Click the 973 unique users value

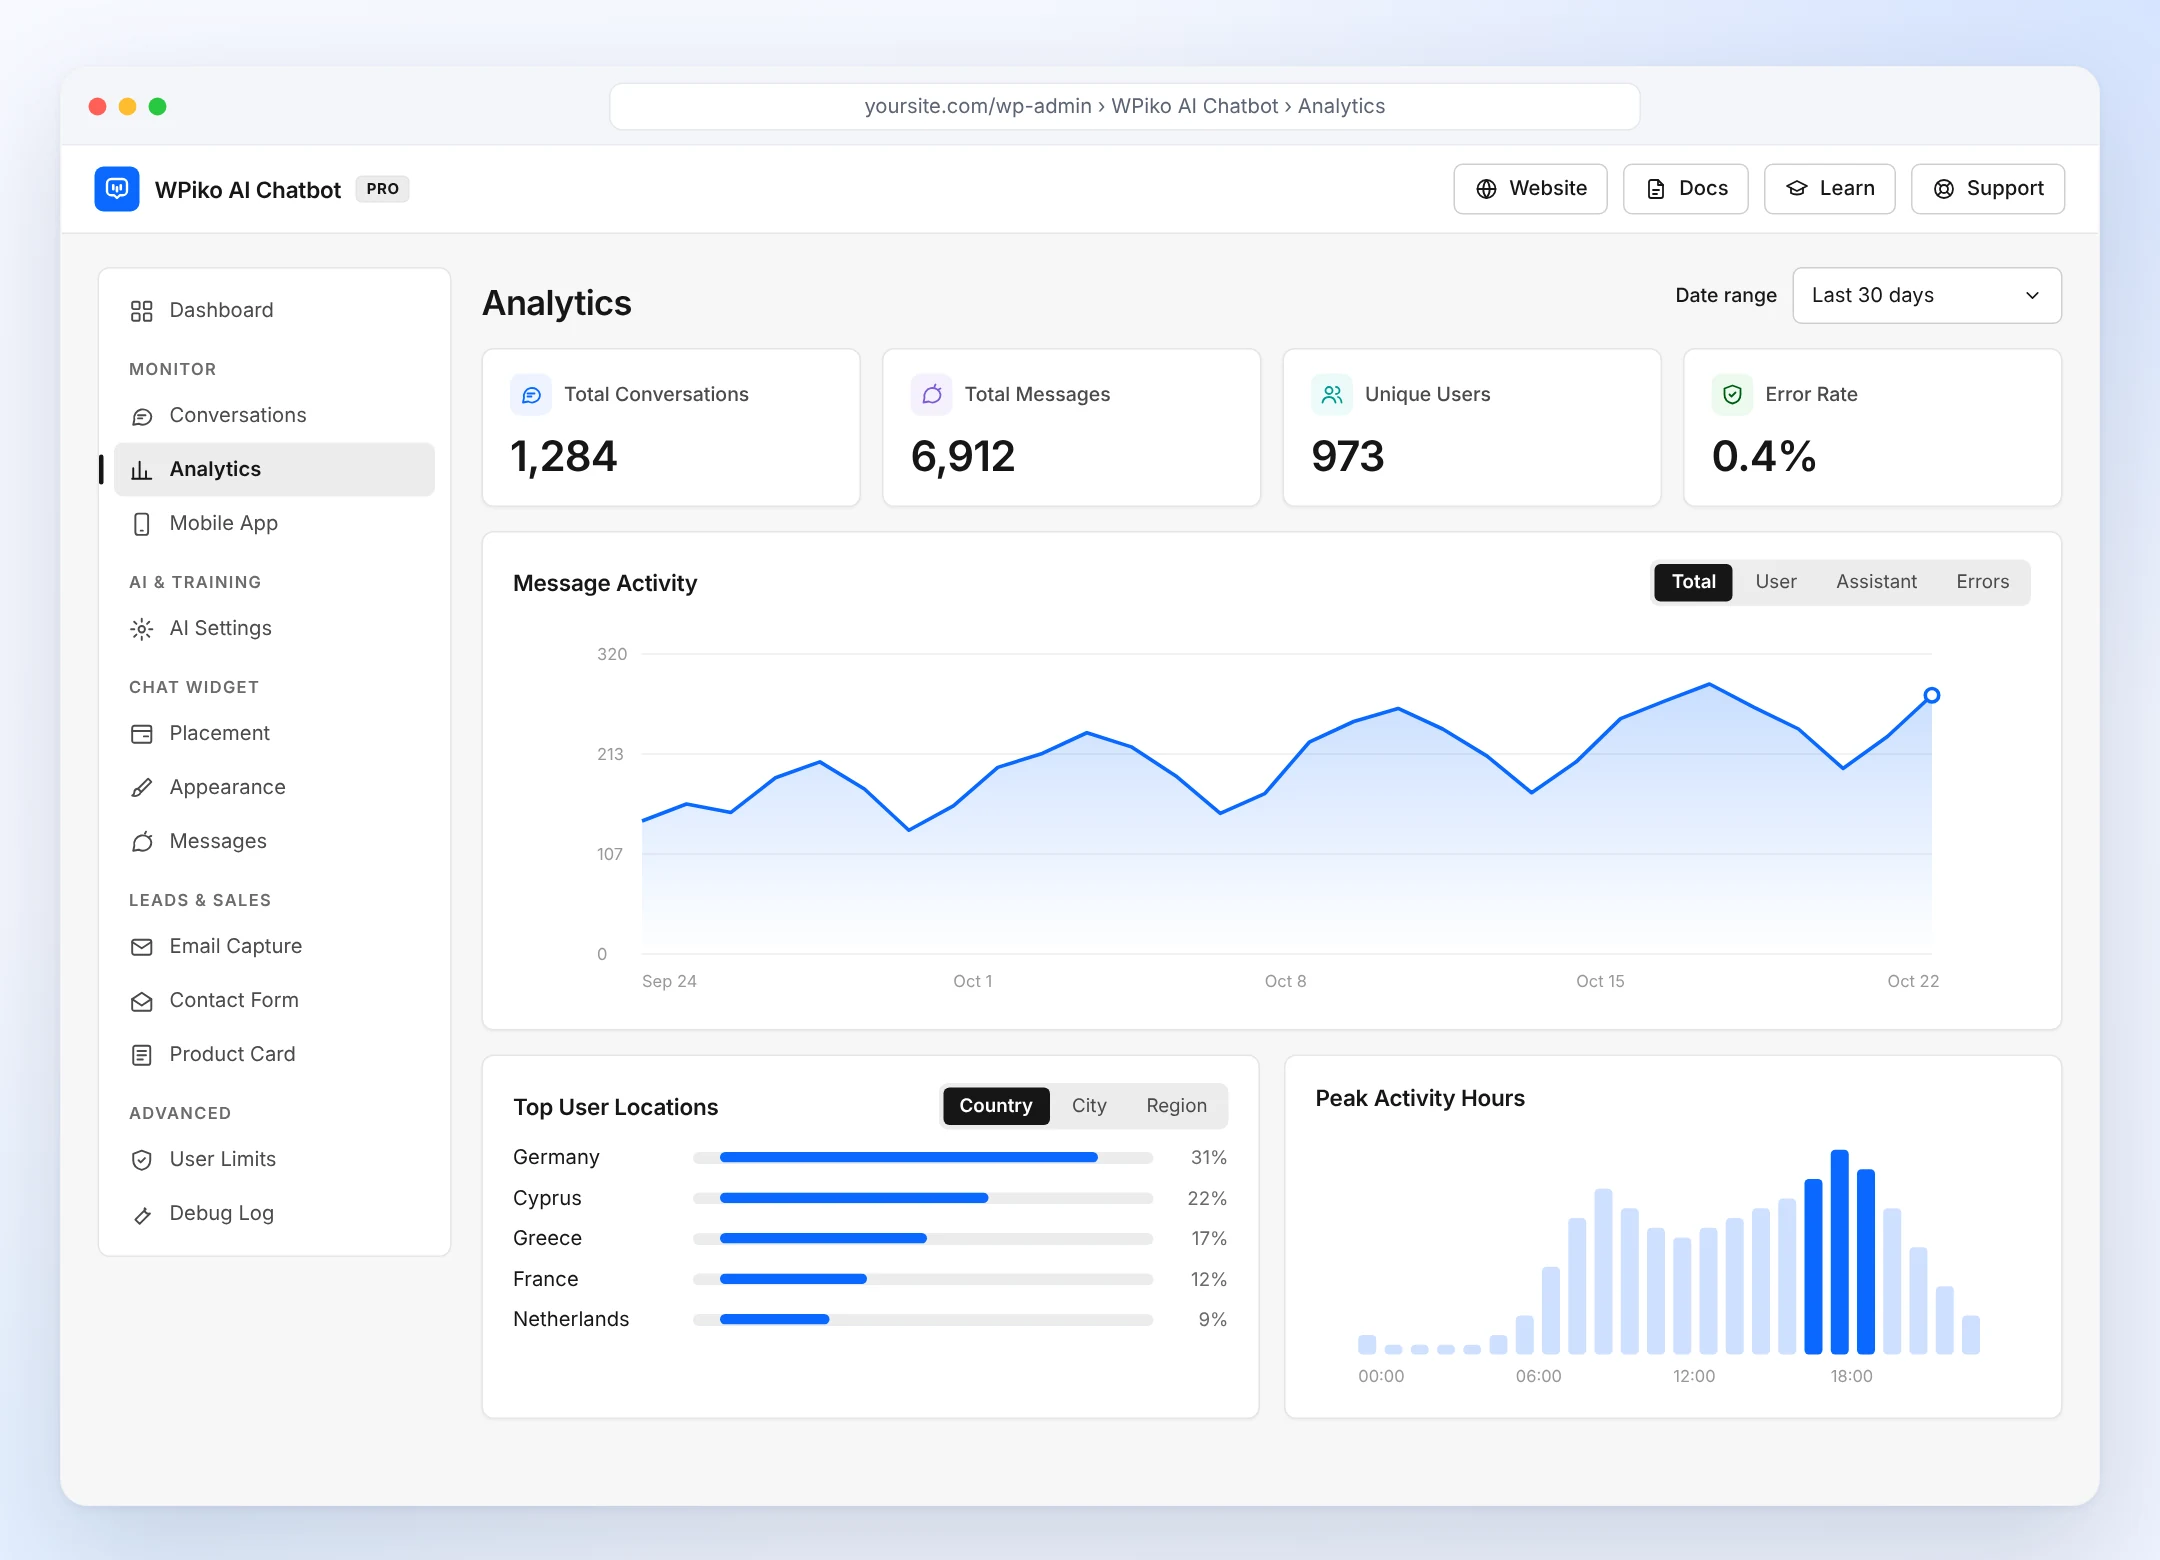1348,457
